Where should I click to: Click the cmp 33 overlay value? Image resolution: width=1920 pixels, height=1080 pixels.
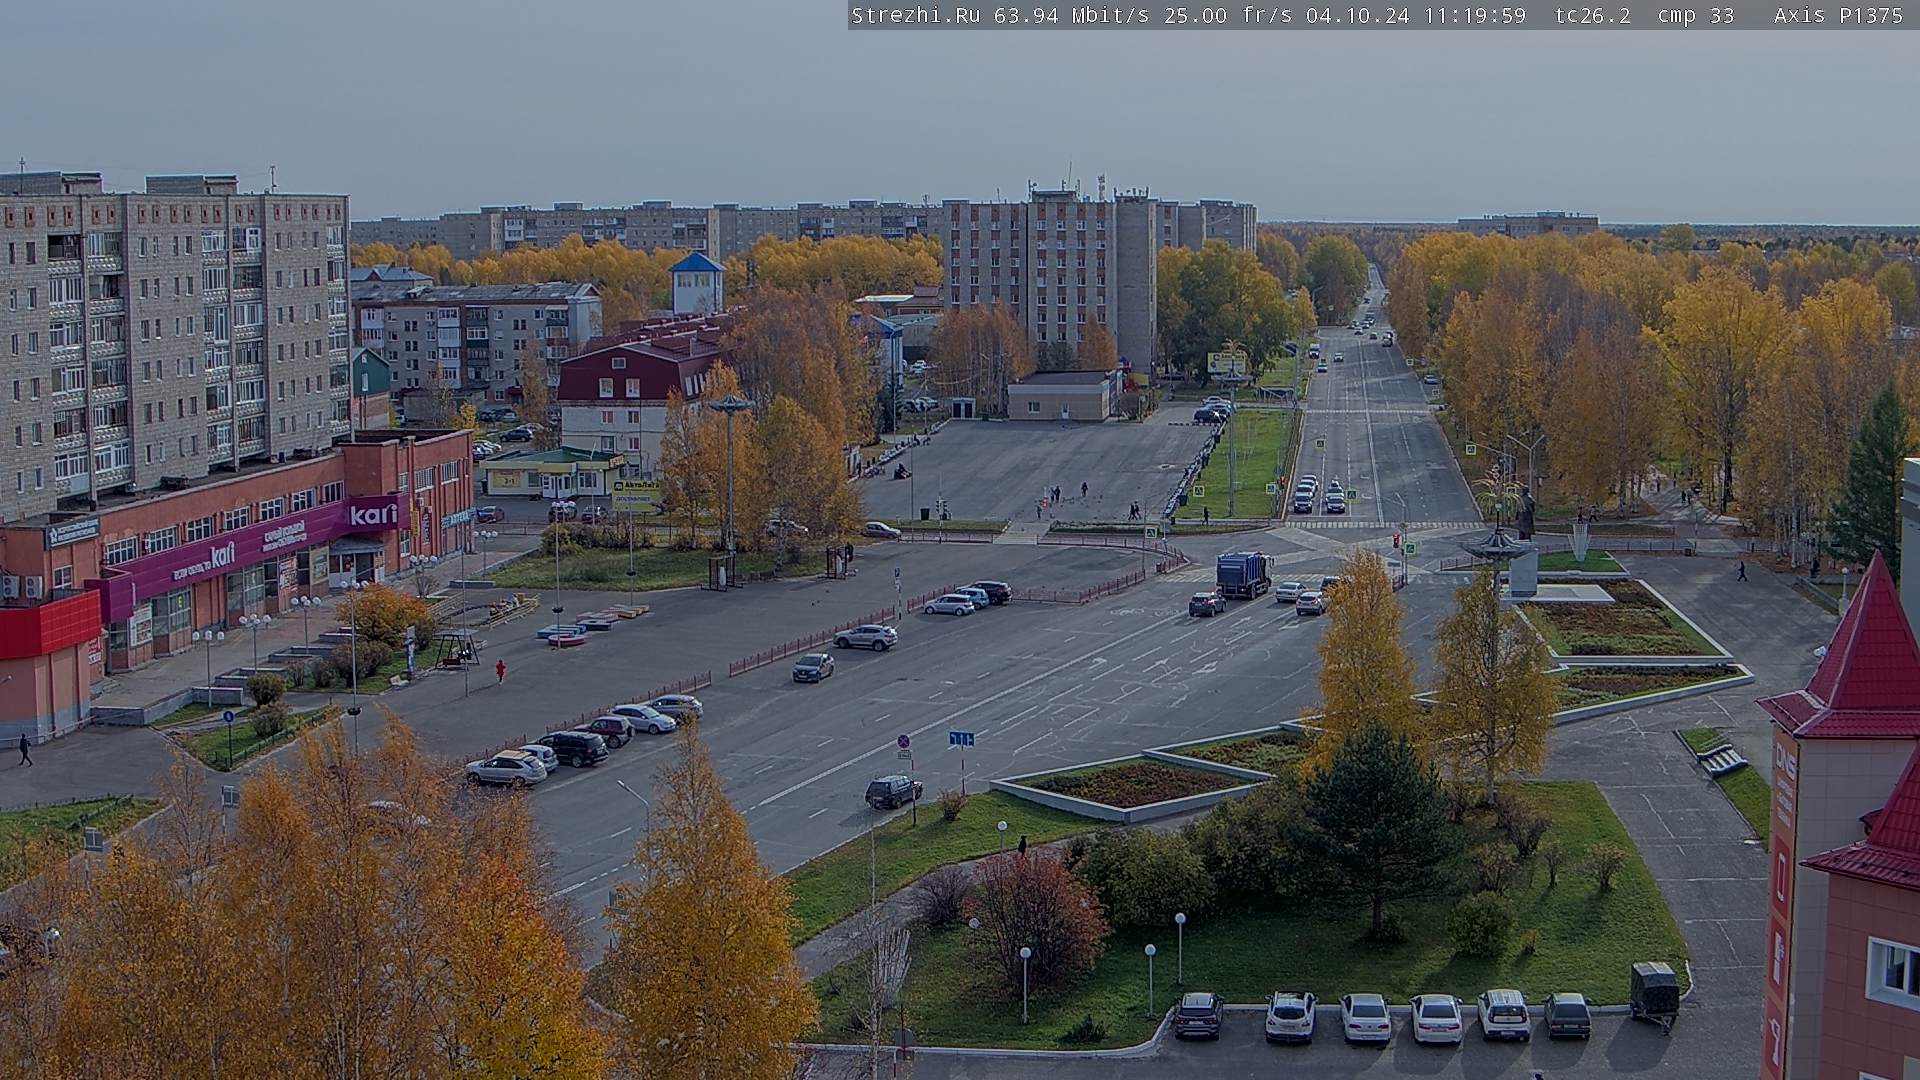pyautogui.click(x=1695, y=15)
